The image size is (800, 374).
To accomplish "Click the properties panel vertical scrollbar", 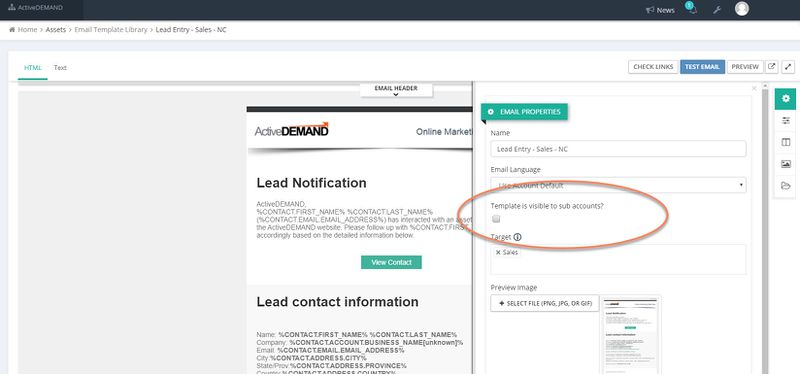I will (765, 228).
